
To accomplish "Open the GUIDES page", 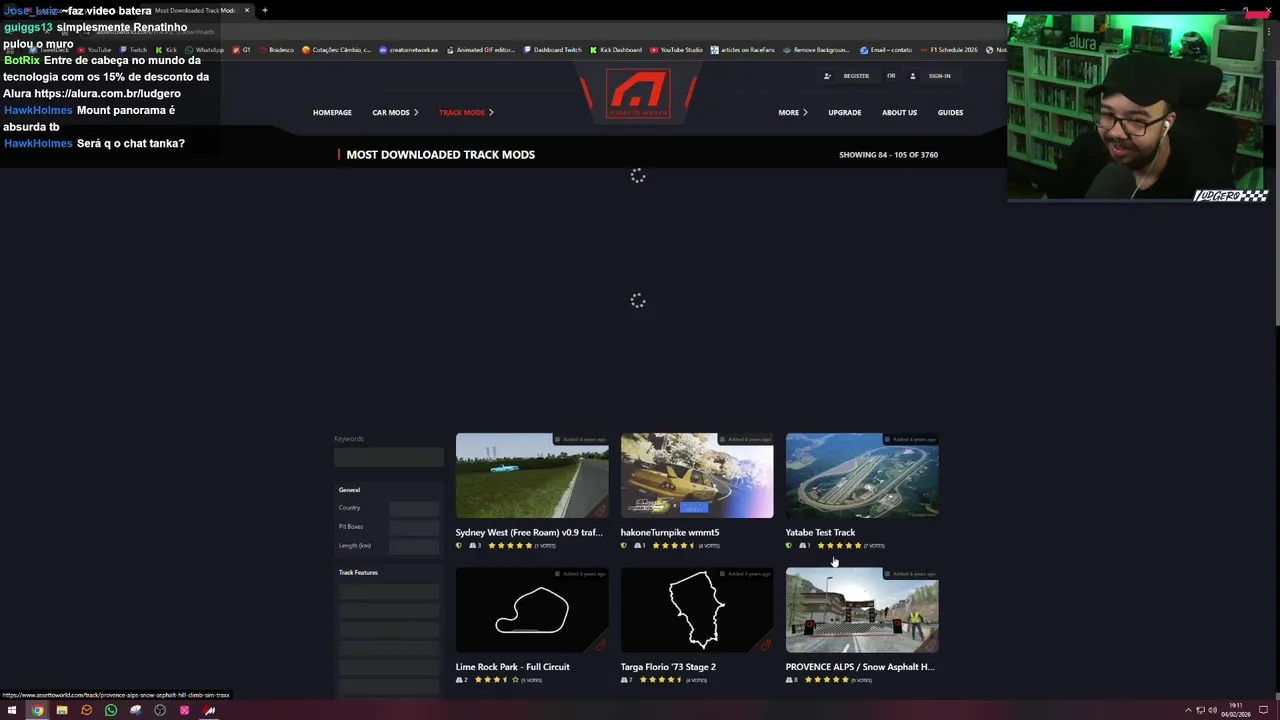I will [x=950, y=113].
